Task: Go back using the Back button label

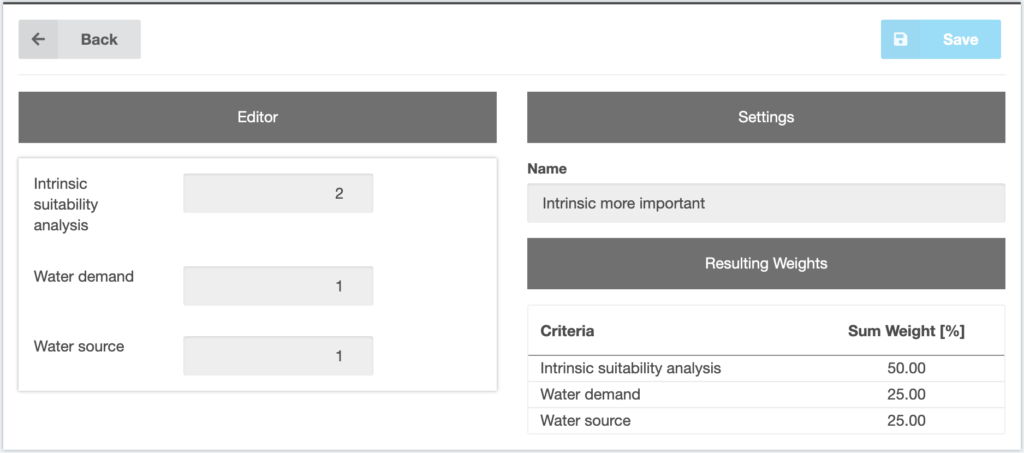Action: (99, 39)
